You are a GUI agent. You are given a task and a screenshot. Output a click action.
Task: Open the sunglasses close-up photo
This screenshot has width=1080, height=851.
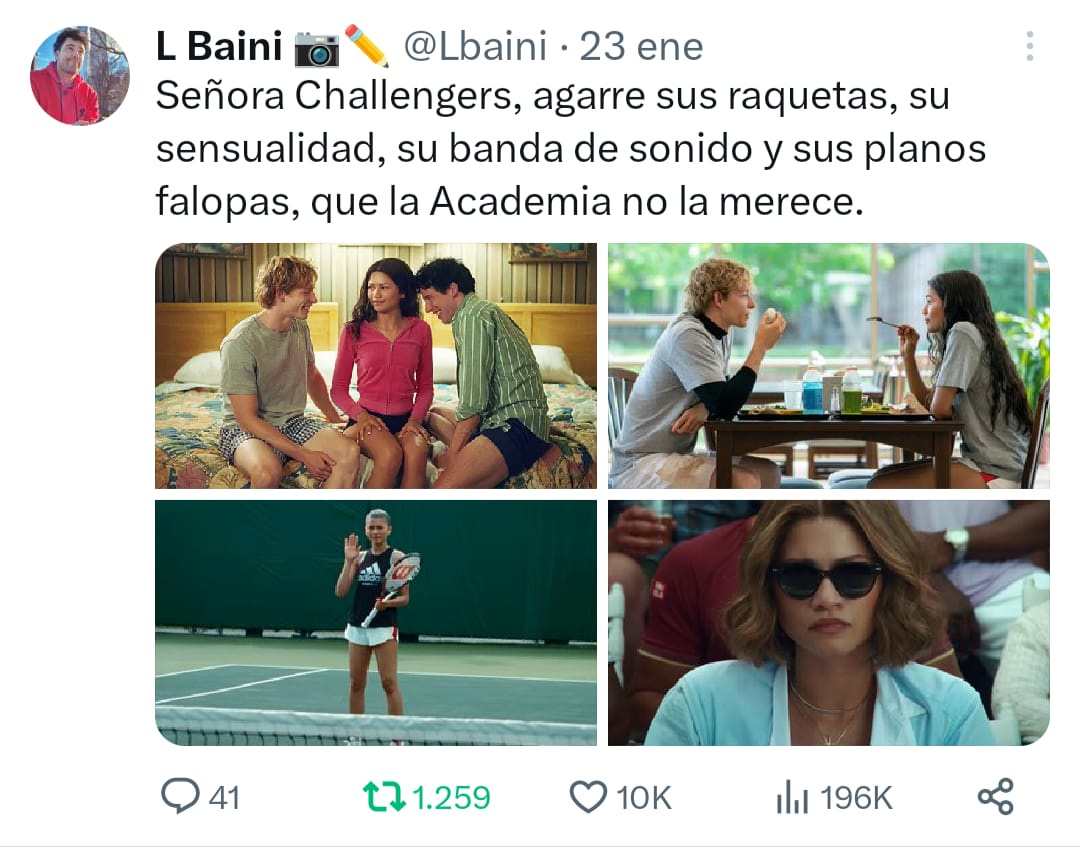tap(829, 623)
